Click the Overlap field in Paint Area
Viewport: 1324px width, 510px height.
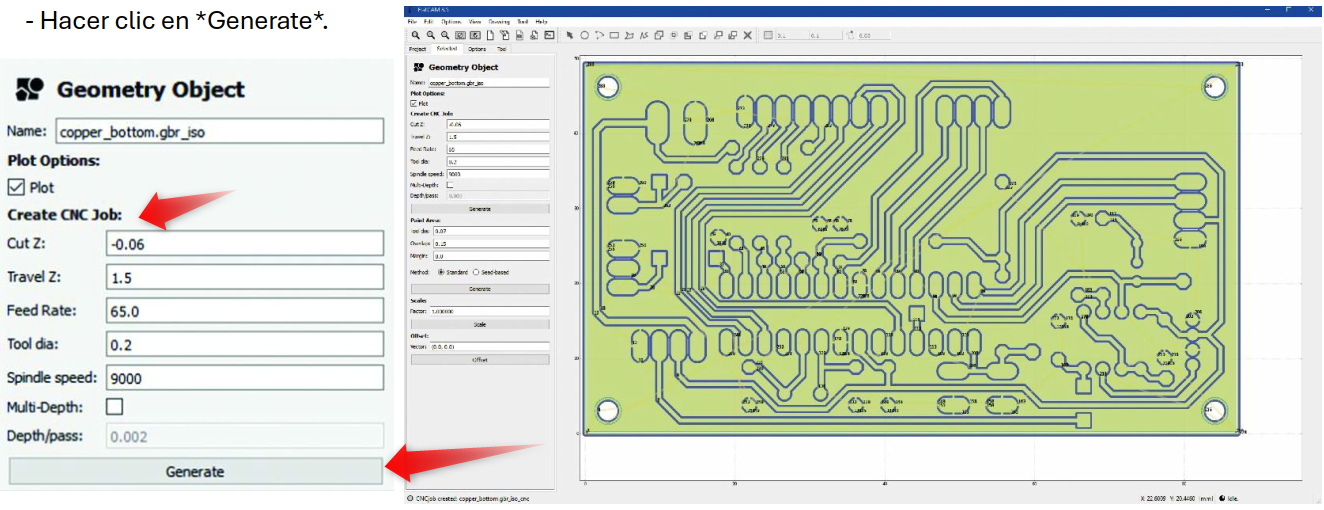[x=491, y=243]
